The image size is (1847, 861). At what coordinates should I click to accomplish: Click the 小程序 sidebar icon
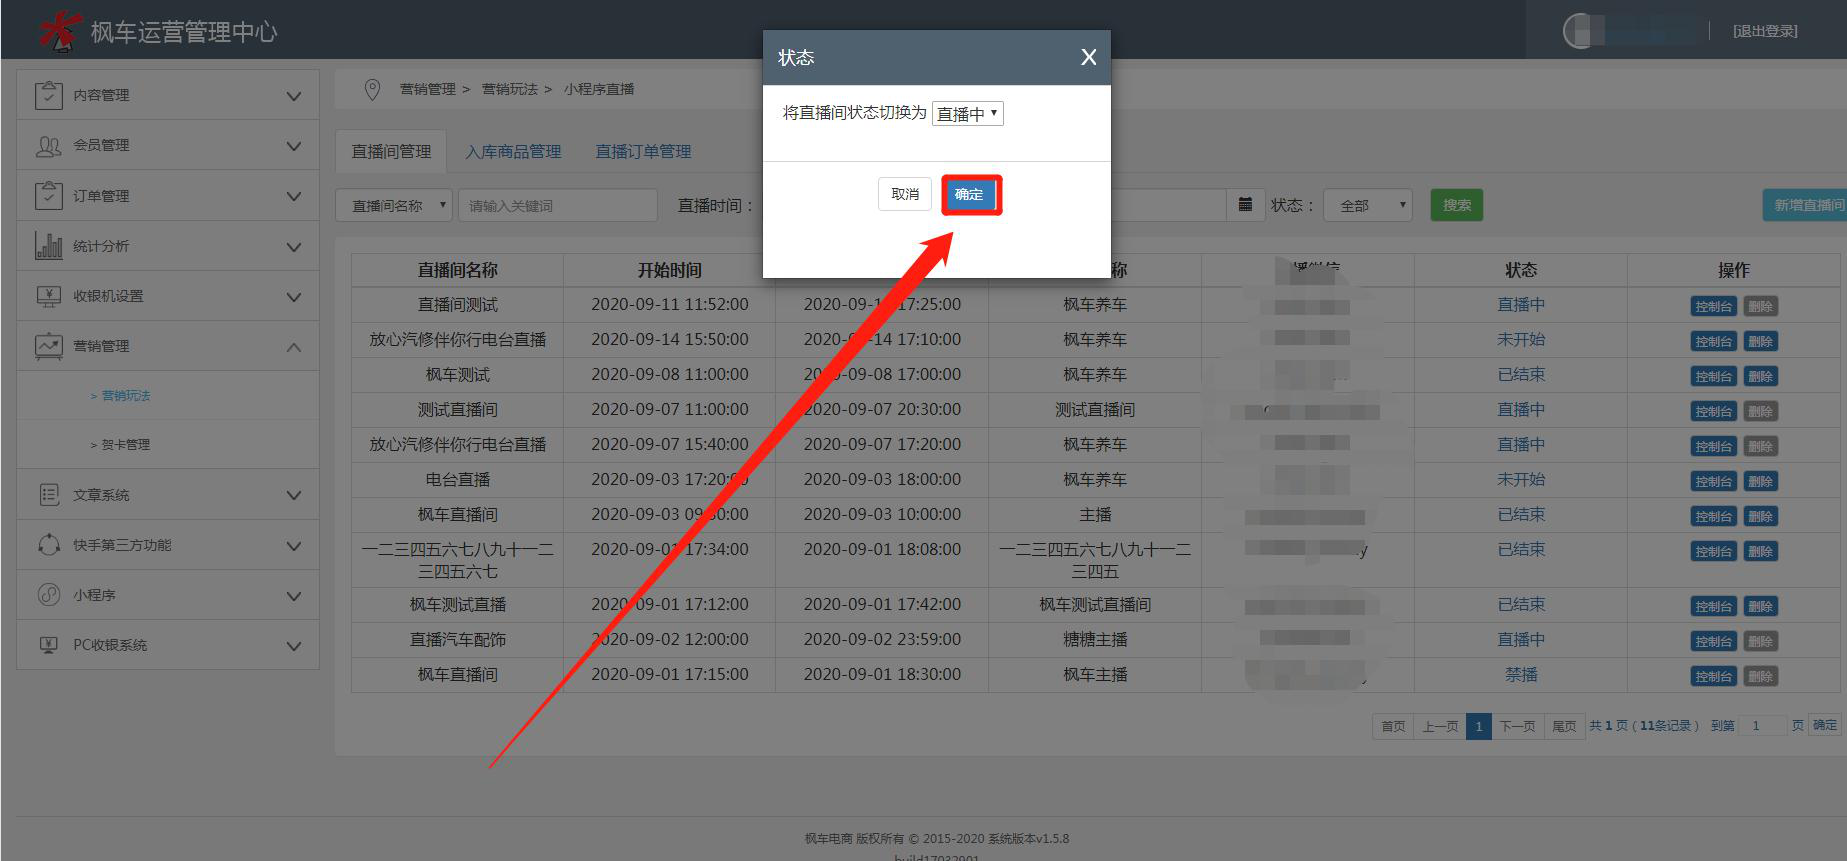[48, 595]
